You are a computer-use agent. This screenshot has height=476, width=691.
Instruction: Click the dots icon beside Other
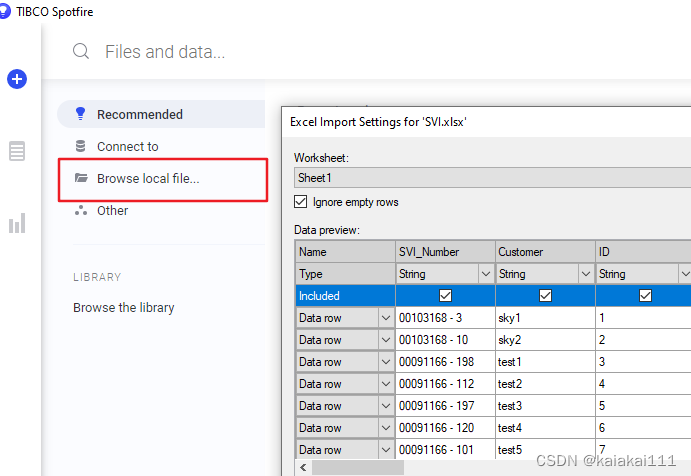click(x=81, y=210)
